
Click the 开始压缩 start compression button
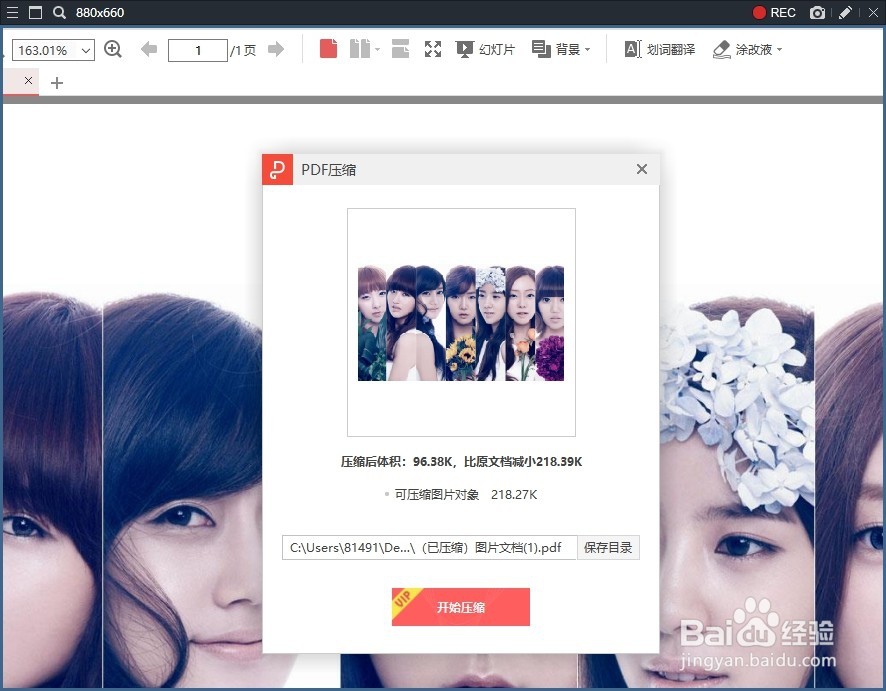point(461,607)
